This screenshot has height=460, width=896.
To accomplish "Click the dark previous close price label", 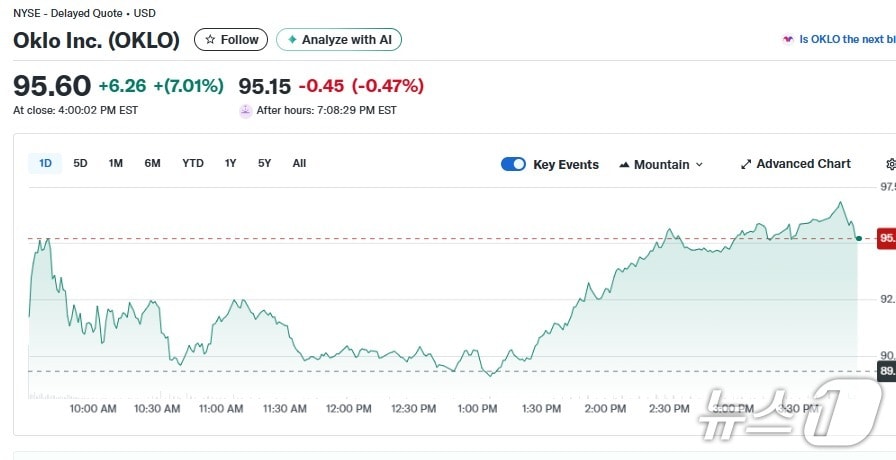I will (x=886, y=371).
